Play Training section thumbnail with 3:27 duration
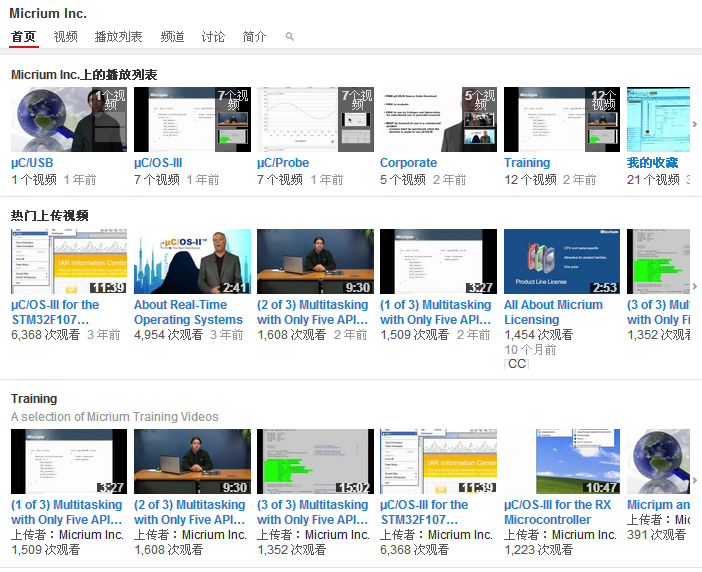Image resolution: width=702 pixels, height=572 pixels. point(69,461)
